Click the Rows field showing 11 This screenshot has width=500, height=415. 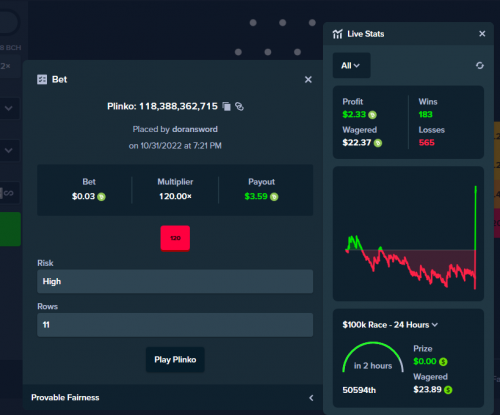175,325
